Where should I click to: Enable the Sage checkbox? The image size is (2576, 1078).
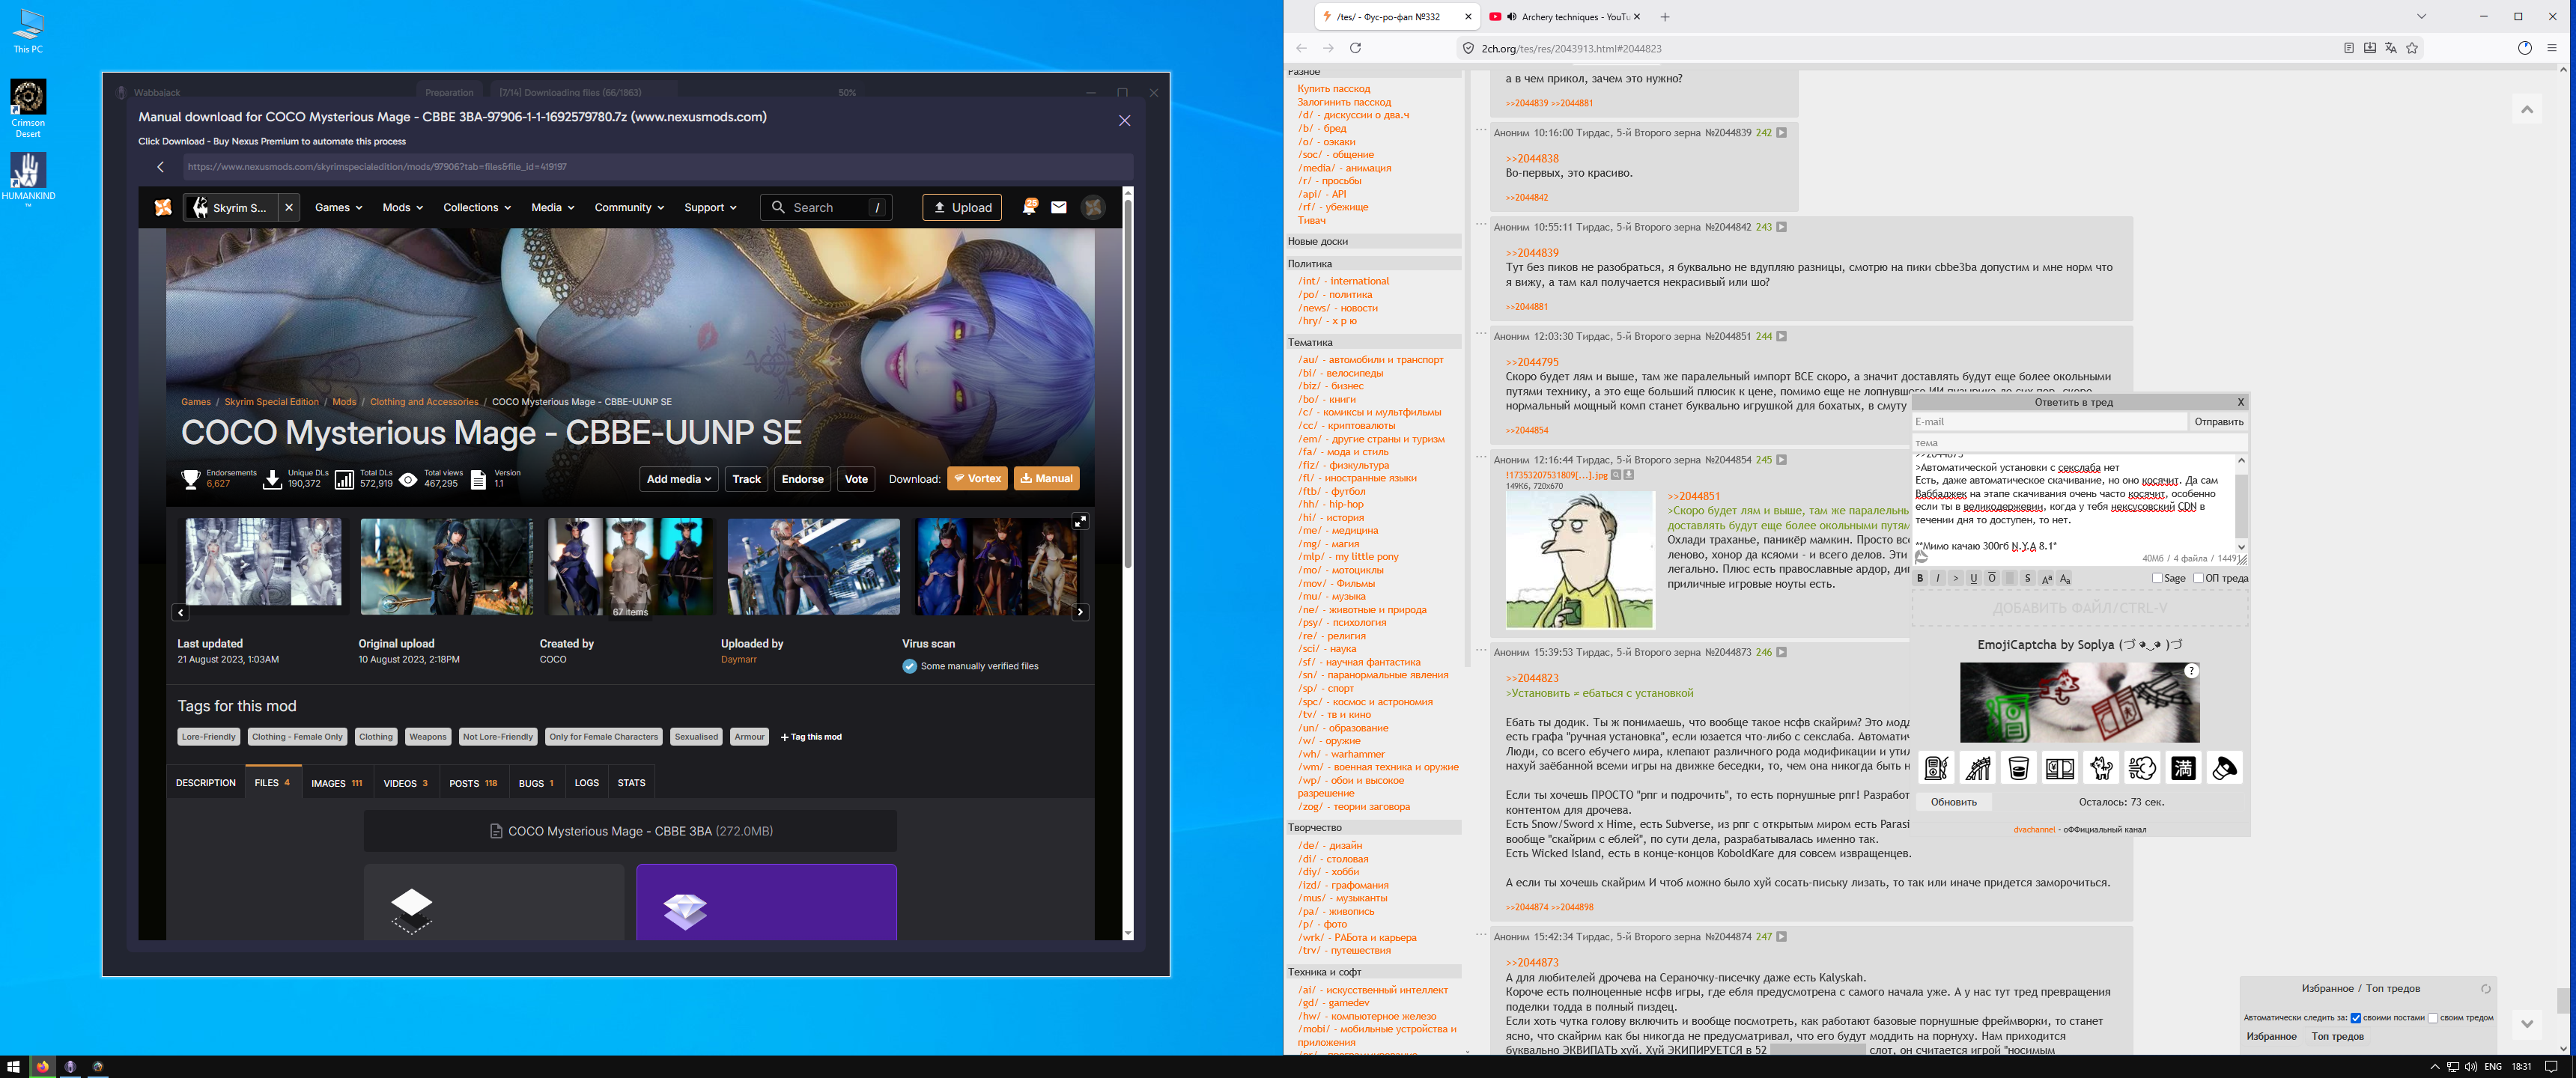(x=2157, y=578)
